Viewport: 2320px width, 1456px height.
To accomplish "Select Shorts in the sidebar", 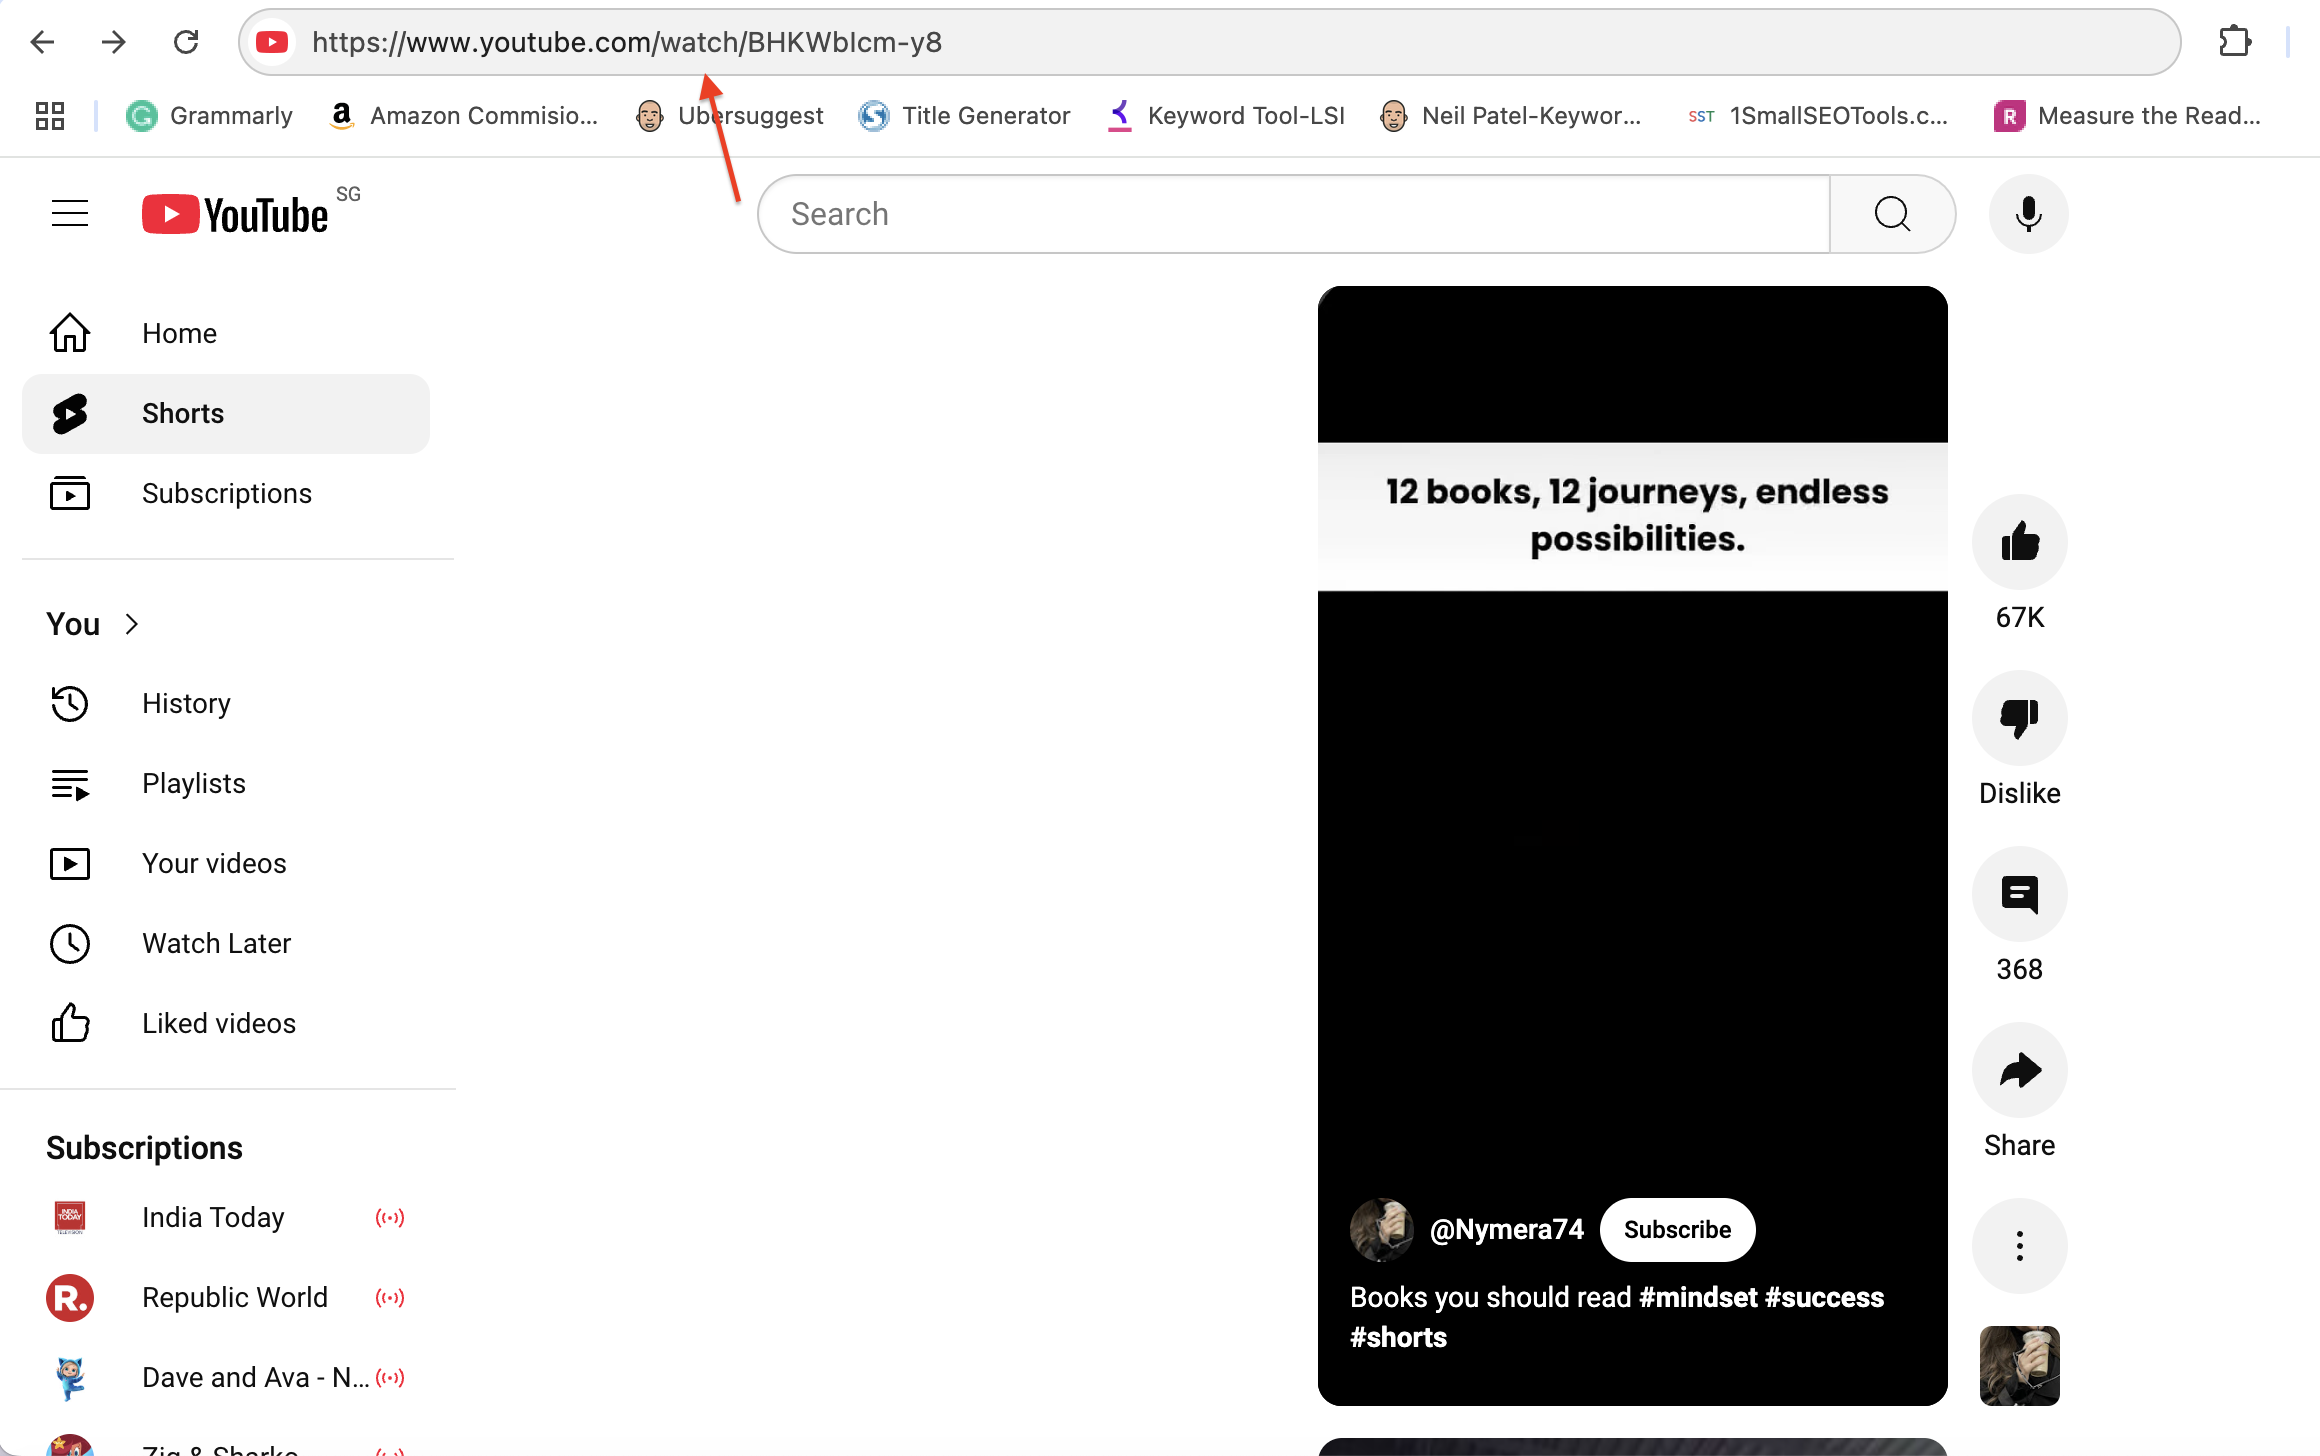I will tap(183, 413).
